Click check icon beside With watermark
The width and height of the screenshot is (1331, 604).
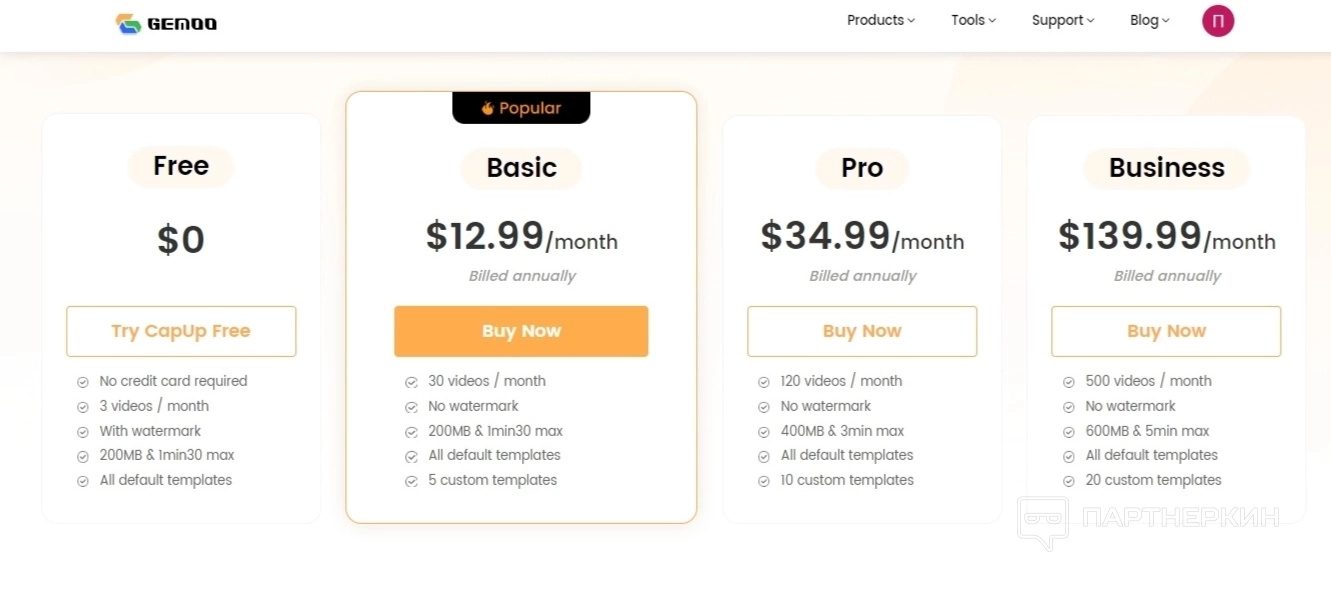[82, 432]
